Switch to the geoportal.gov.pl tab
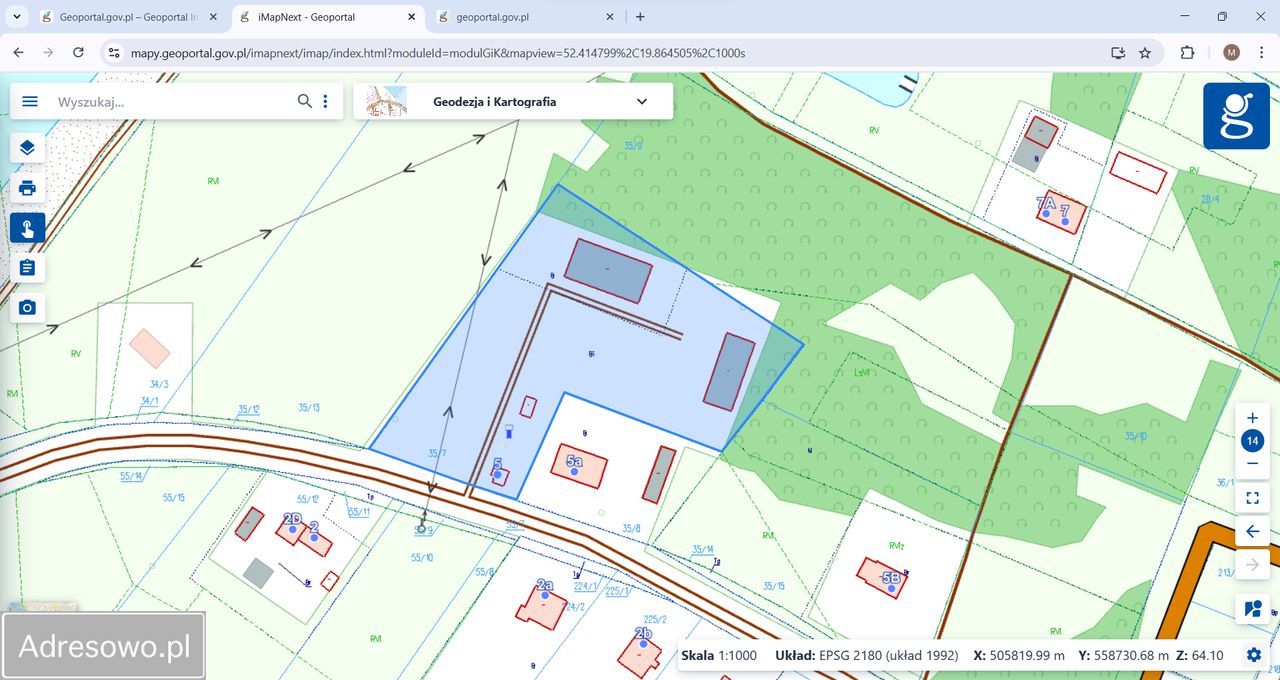Image resolution: width=1280 pixels, height=680 pixels. tap(492, 17)
